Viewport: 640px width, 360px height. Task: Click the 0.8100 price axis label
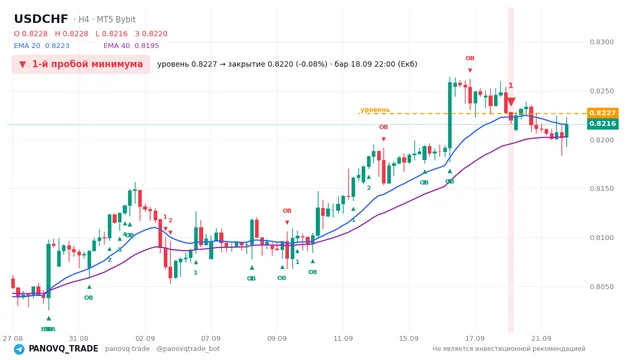pyautogui.click(x=602, y=238)
